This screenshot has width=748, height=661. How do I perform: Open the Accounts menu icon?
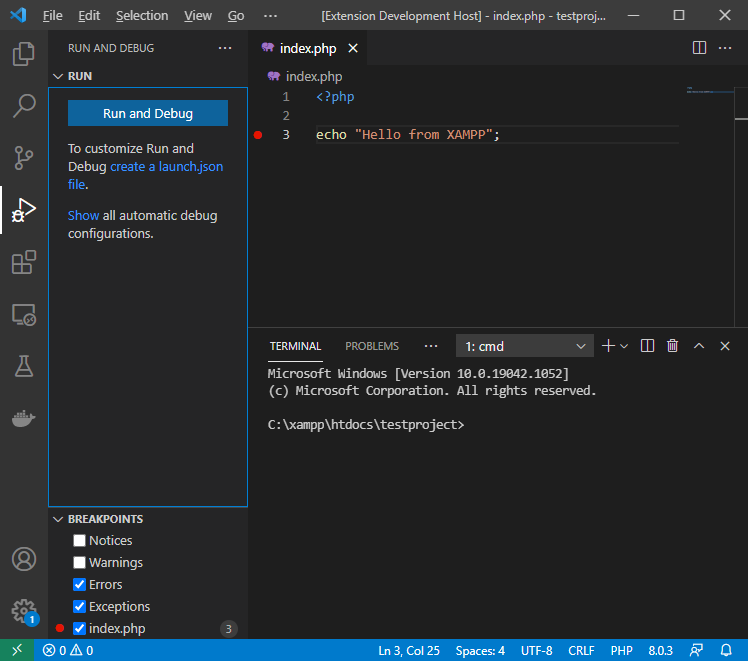click(x=23, y=559)
